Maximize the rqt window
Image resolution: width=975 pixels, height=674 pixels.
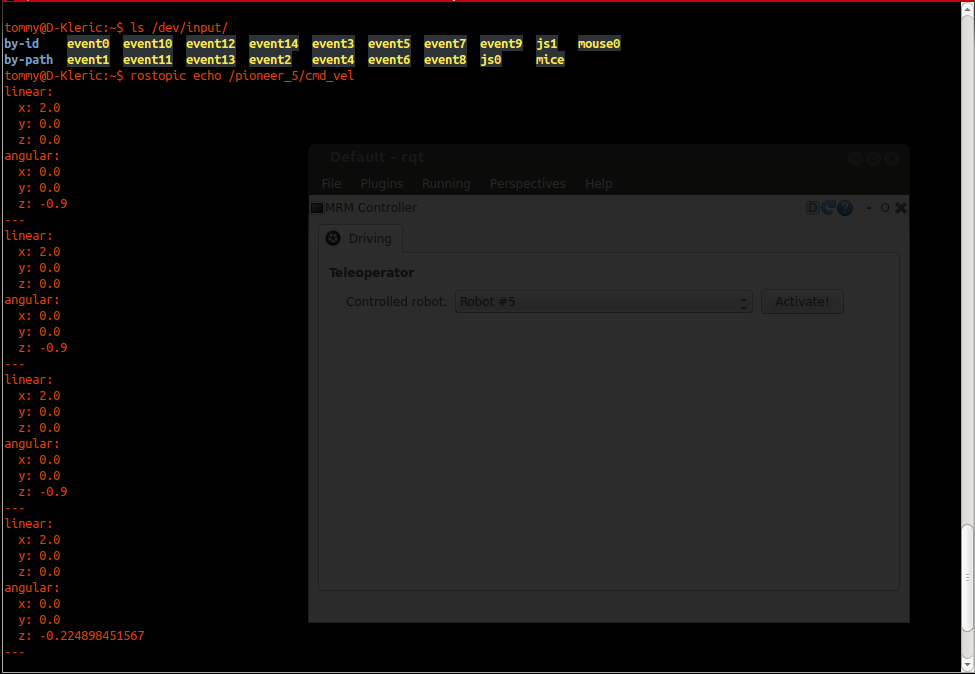pyautogui.click(x=873, y=158)
